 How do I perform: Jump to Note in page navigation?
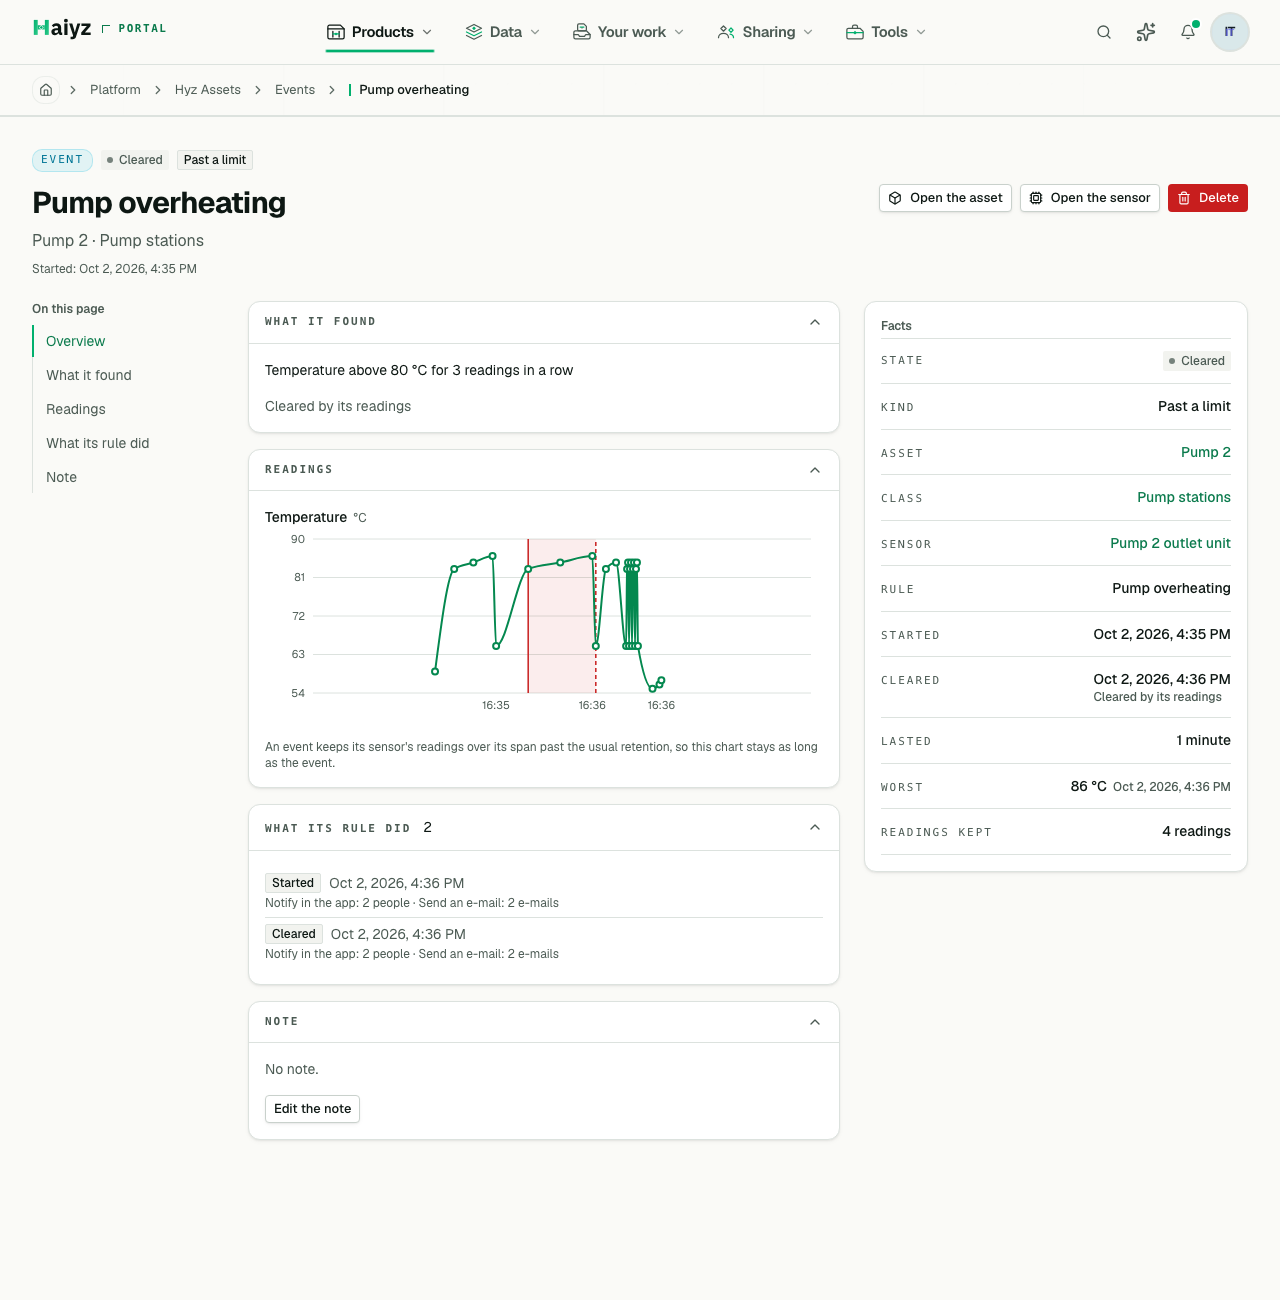coord(62,477)
